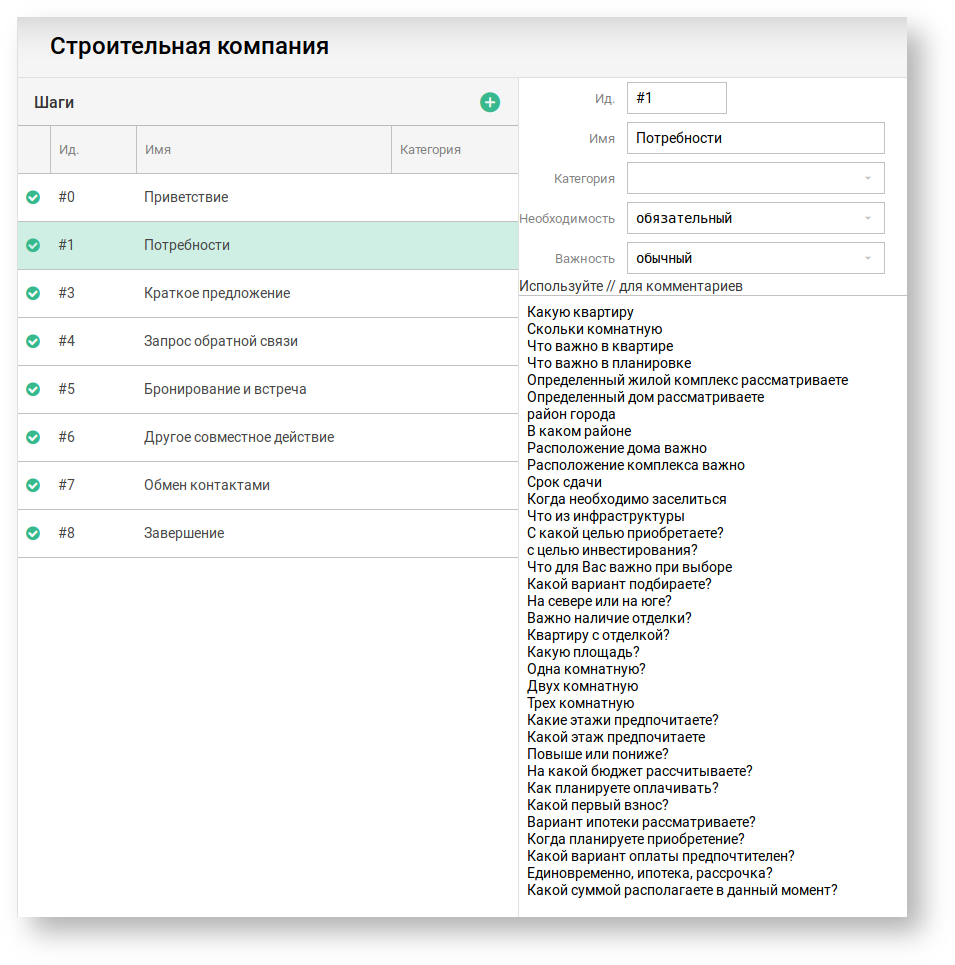Image resolution: width=955 pixels, height=965 pixels.
Task: Click green check icon for Запрос обратной связи
Action: pyautogui.click(x=33, y=341)
